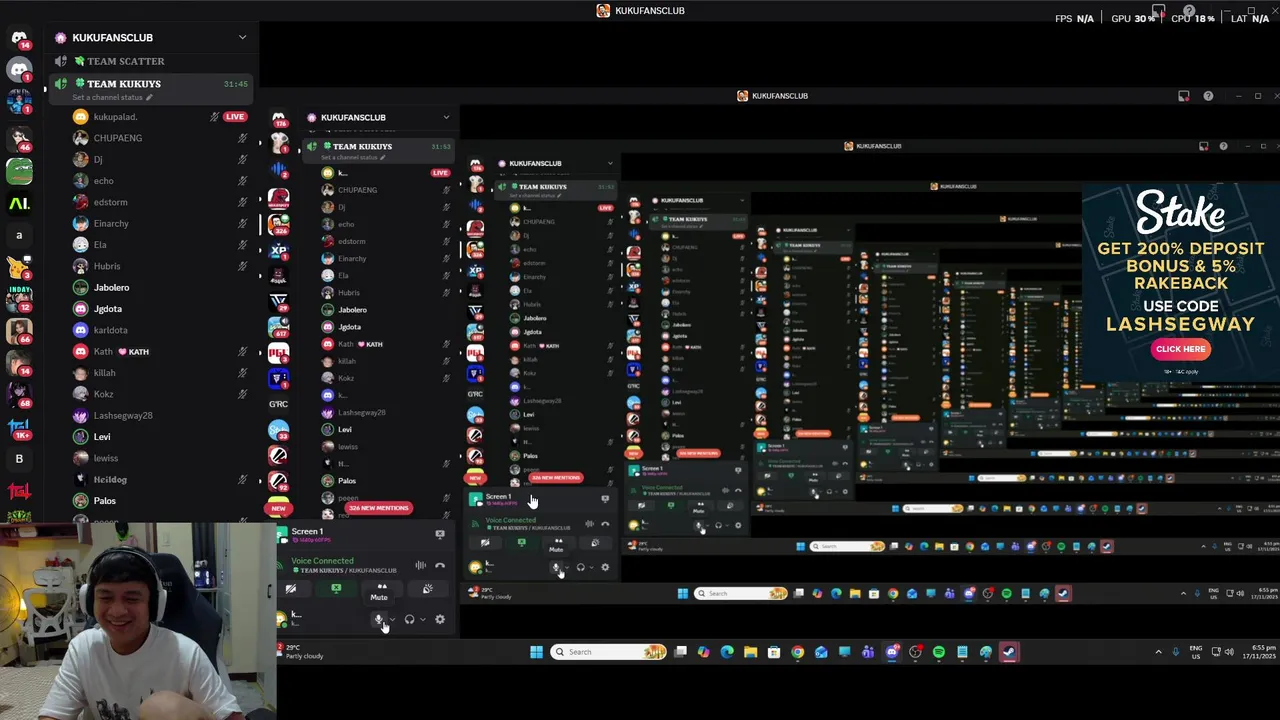Disconnect from voice in first nested panel
The height and width of the screenshot is (720, 1280).
440,565
